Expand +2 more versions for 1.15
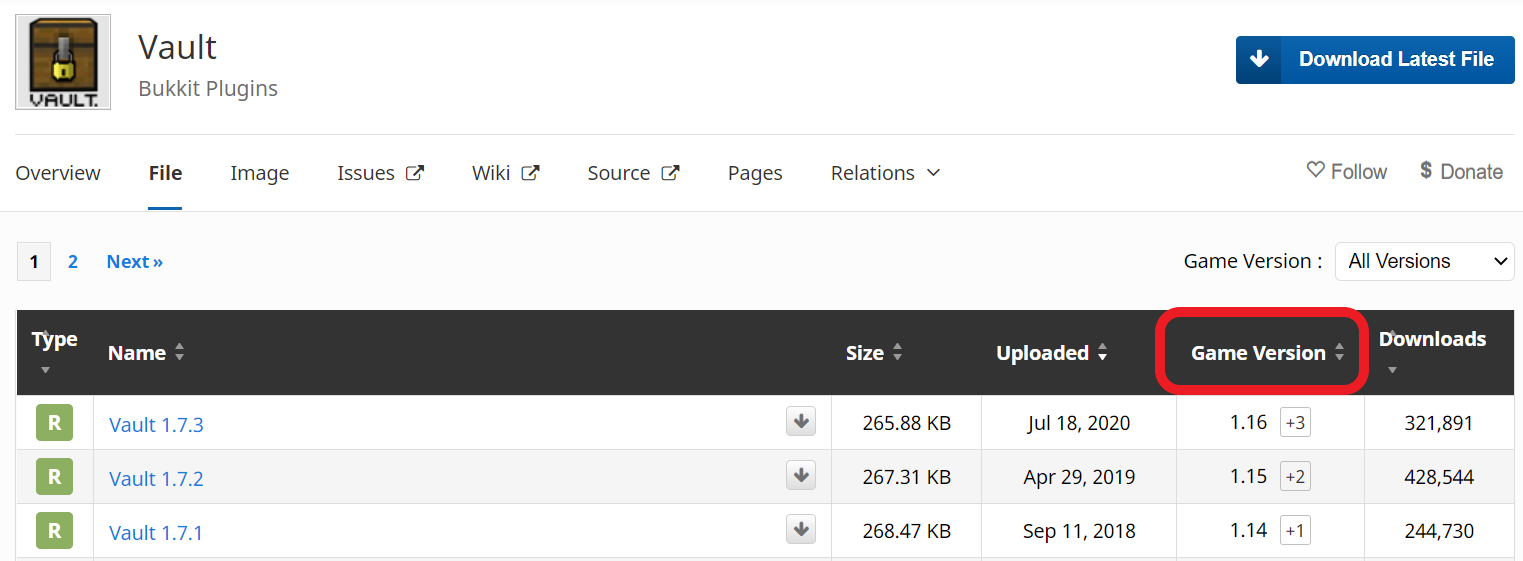Image resolution: width=1523 pixels, height=561 pixels. (x=1295, y=477)
